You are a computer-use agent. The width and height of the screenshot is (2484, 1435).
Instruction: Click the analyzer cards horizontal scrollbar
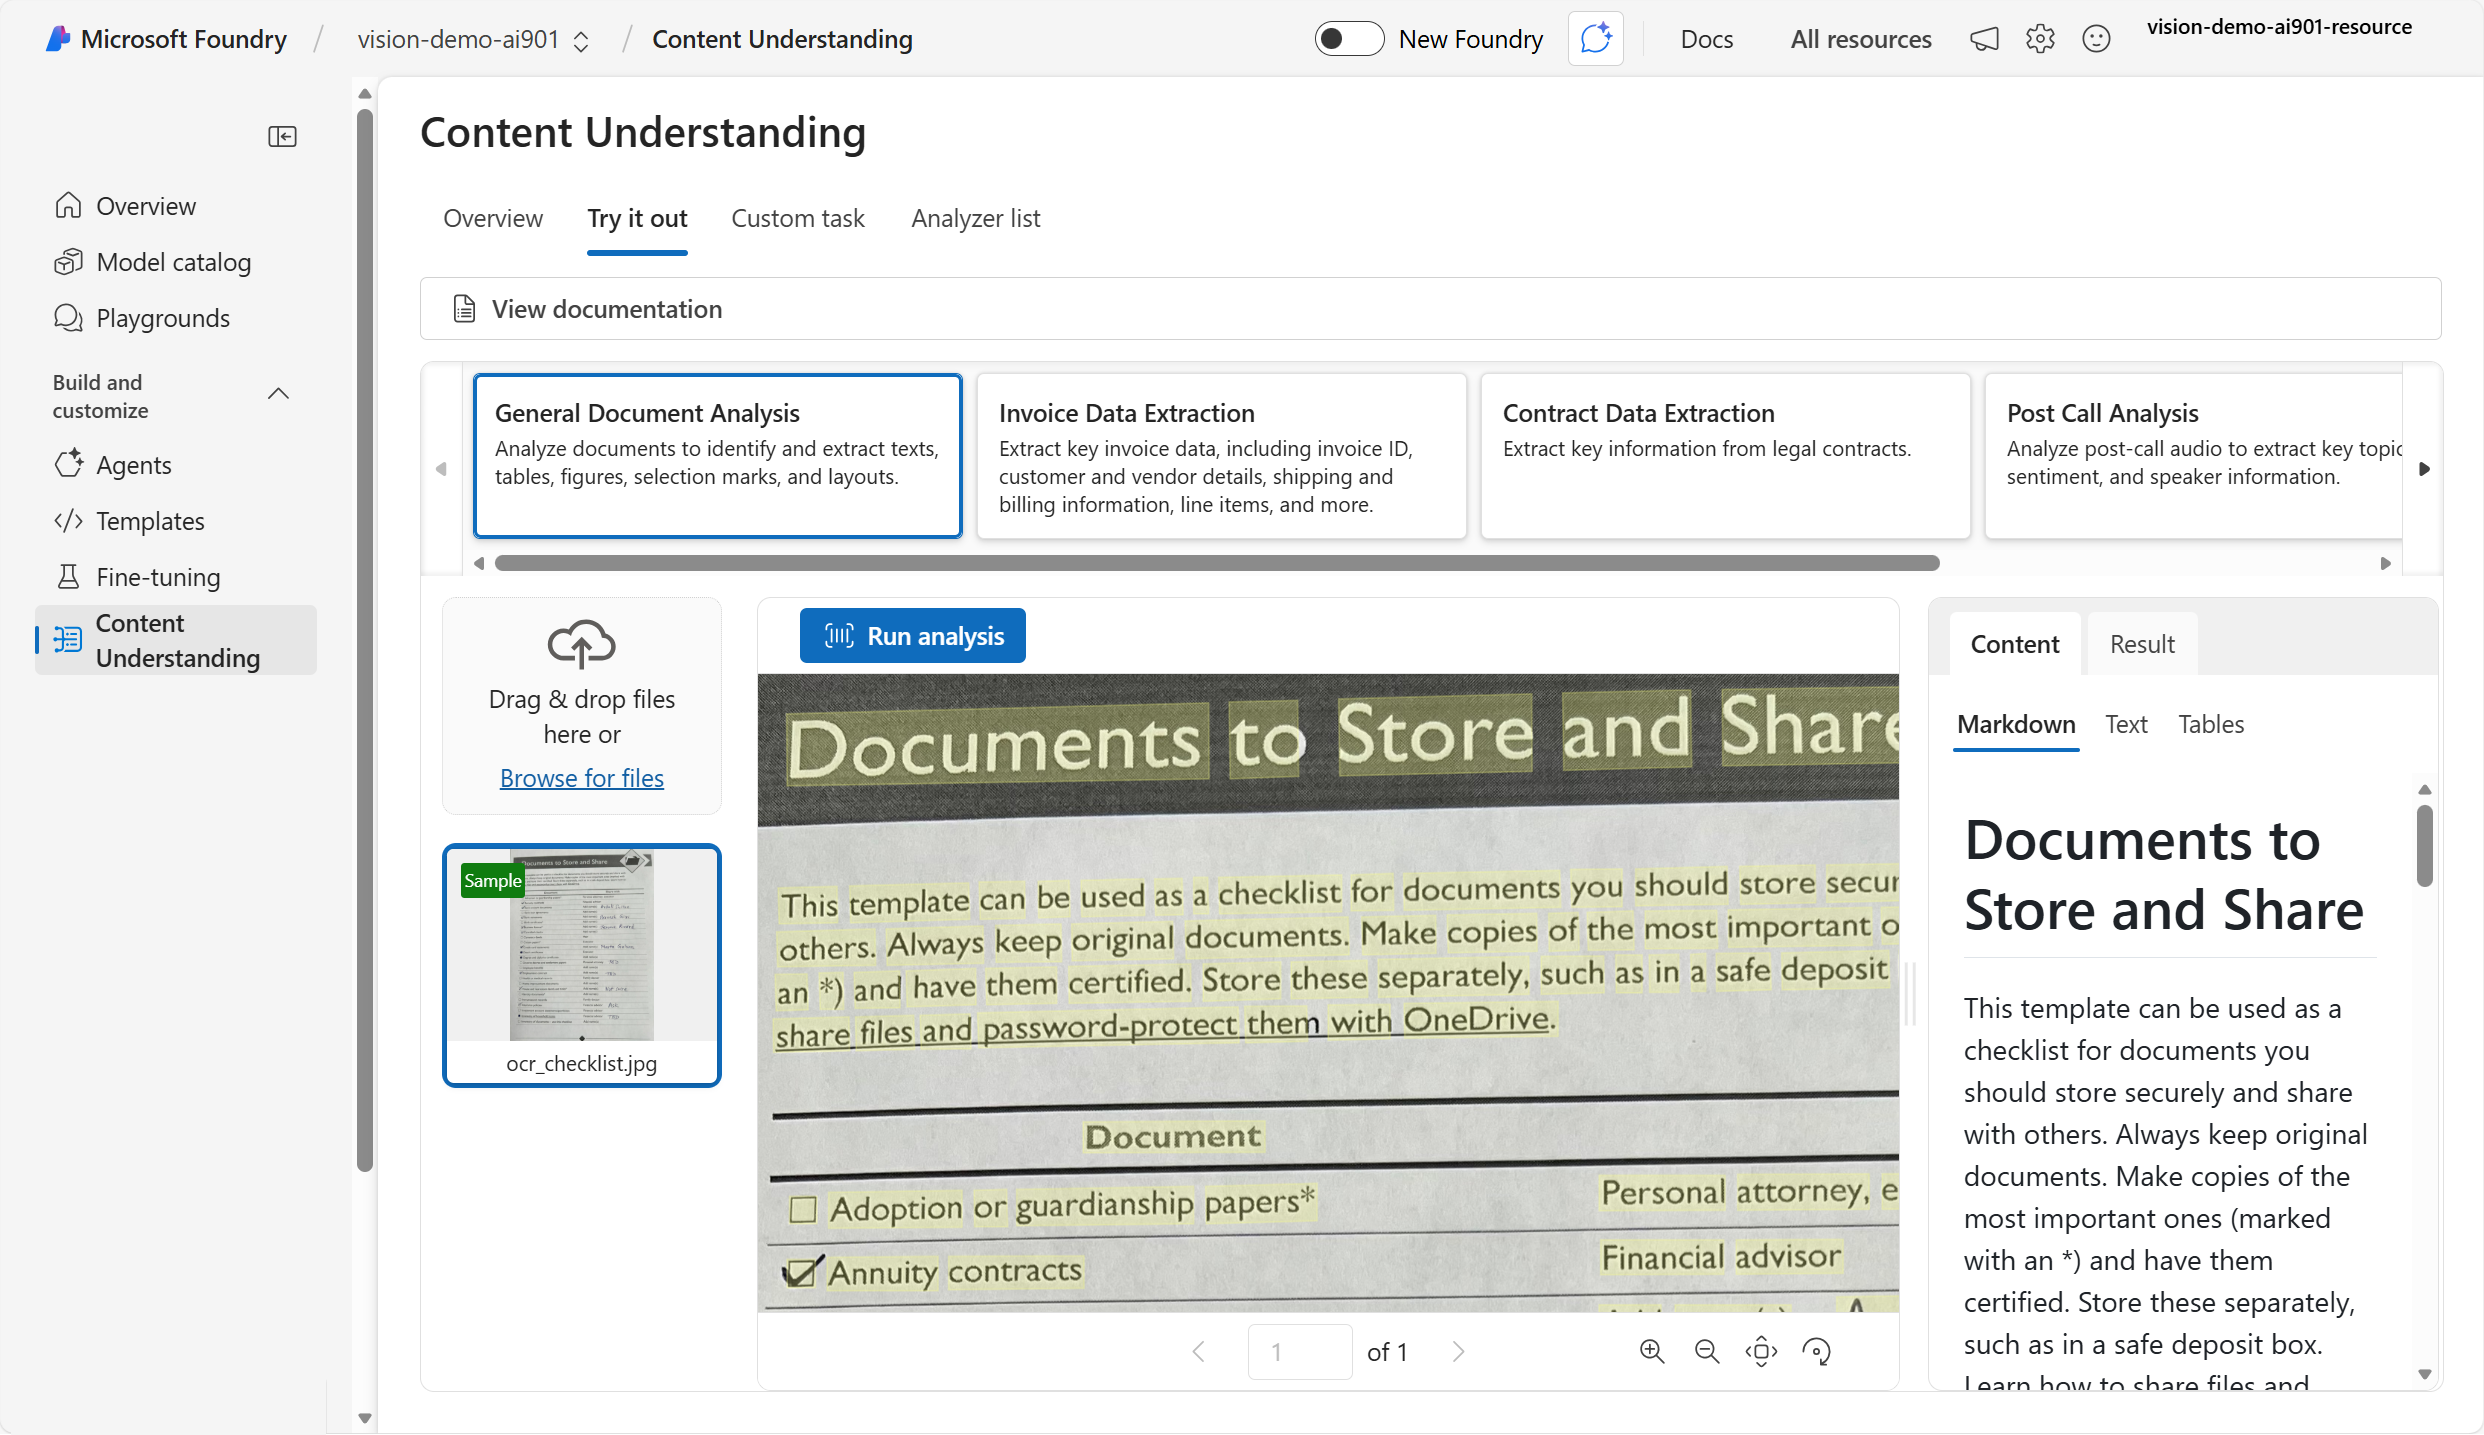pyautogui.click(x=1216, y=563)
